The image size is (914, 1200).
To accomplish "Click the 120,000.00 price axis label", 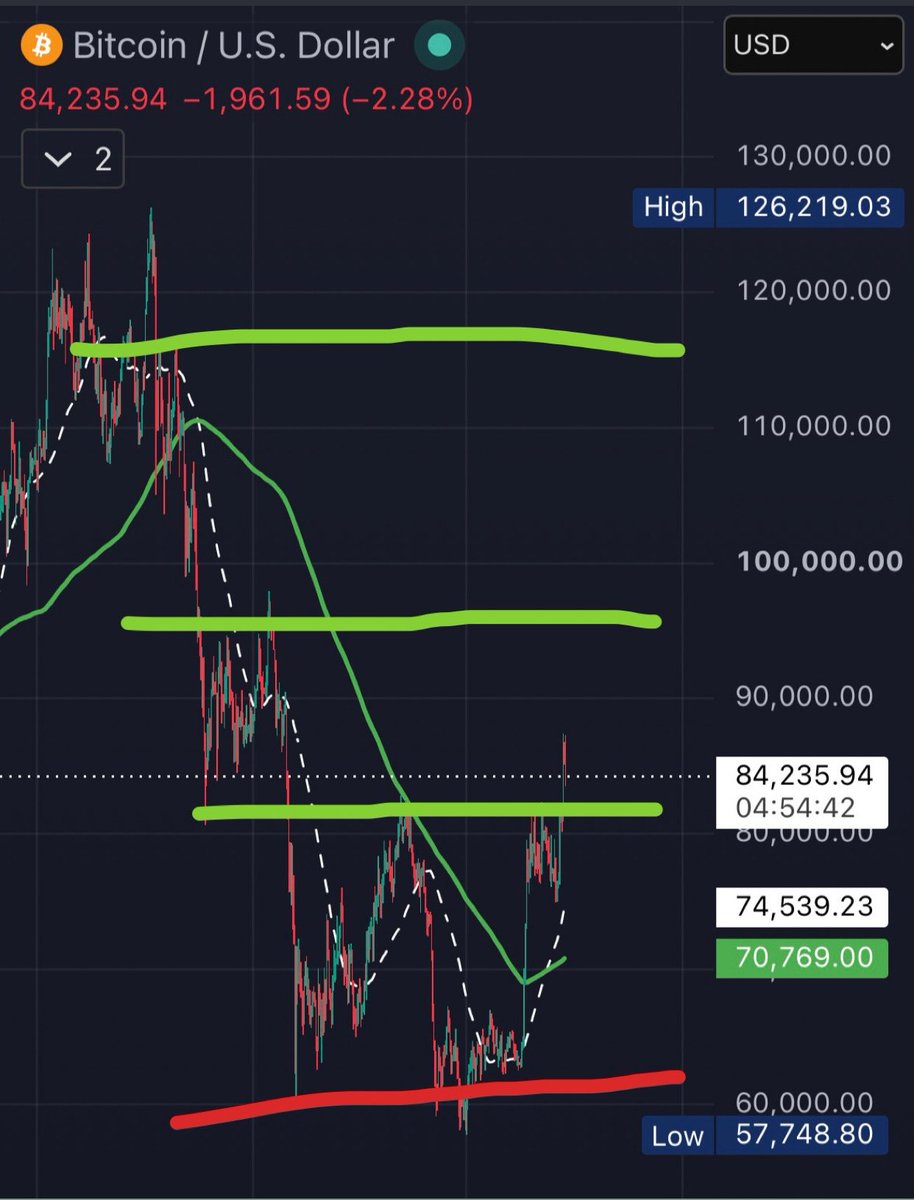I will [x=813, y=290].
